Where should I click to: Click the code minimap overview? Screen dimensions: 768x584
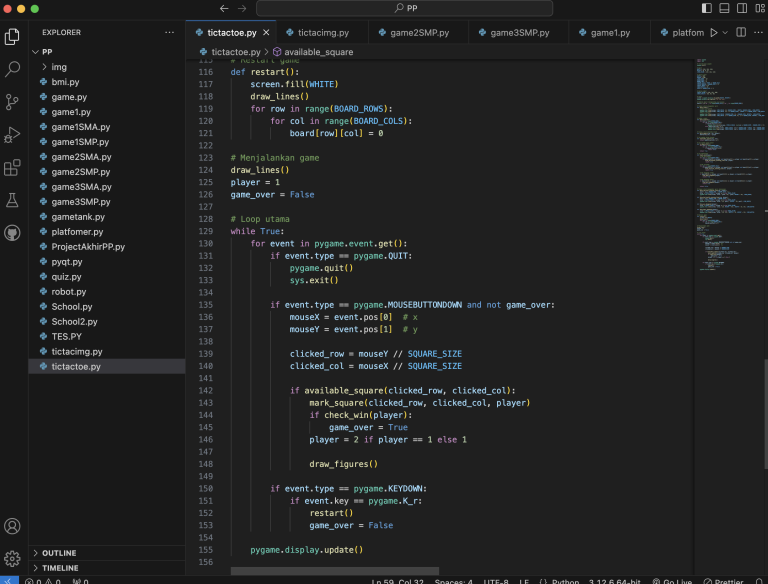pyautogui.click(x=729, y=164)
